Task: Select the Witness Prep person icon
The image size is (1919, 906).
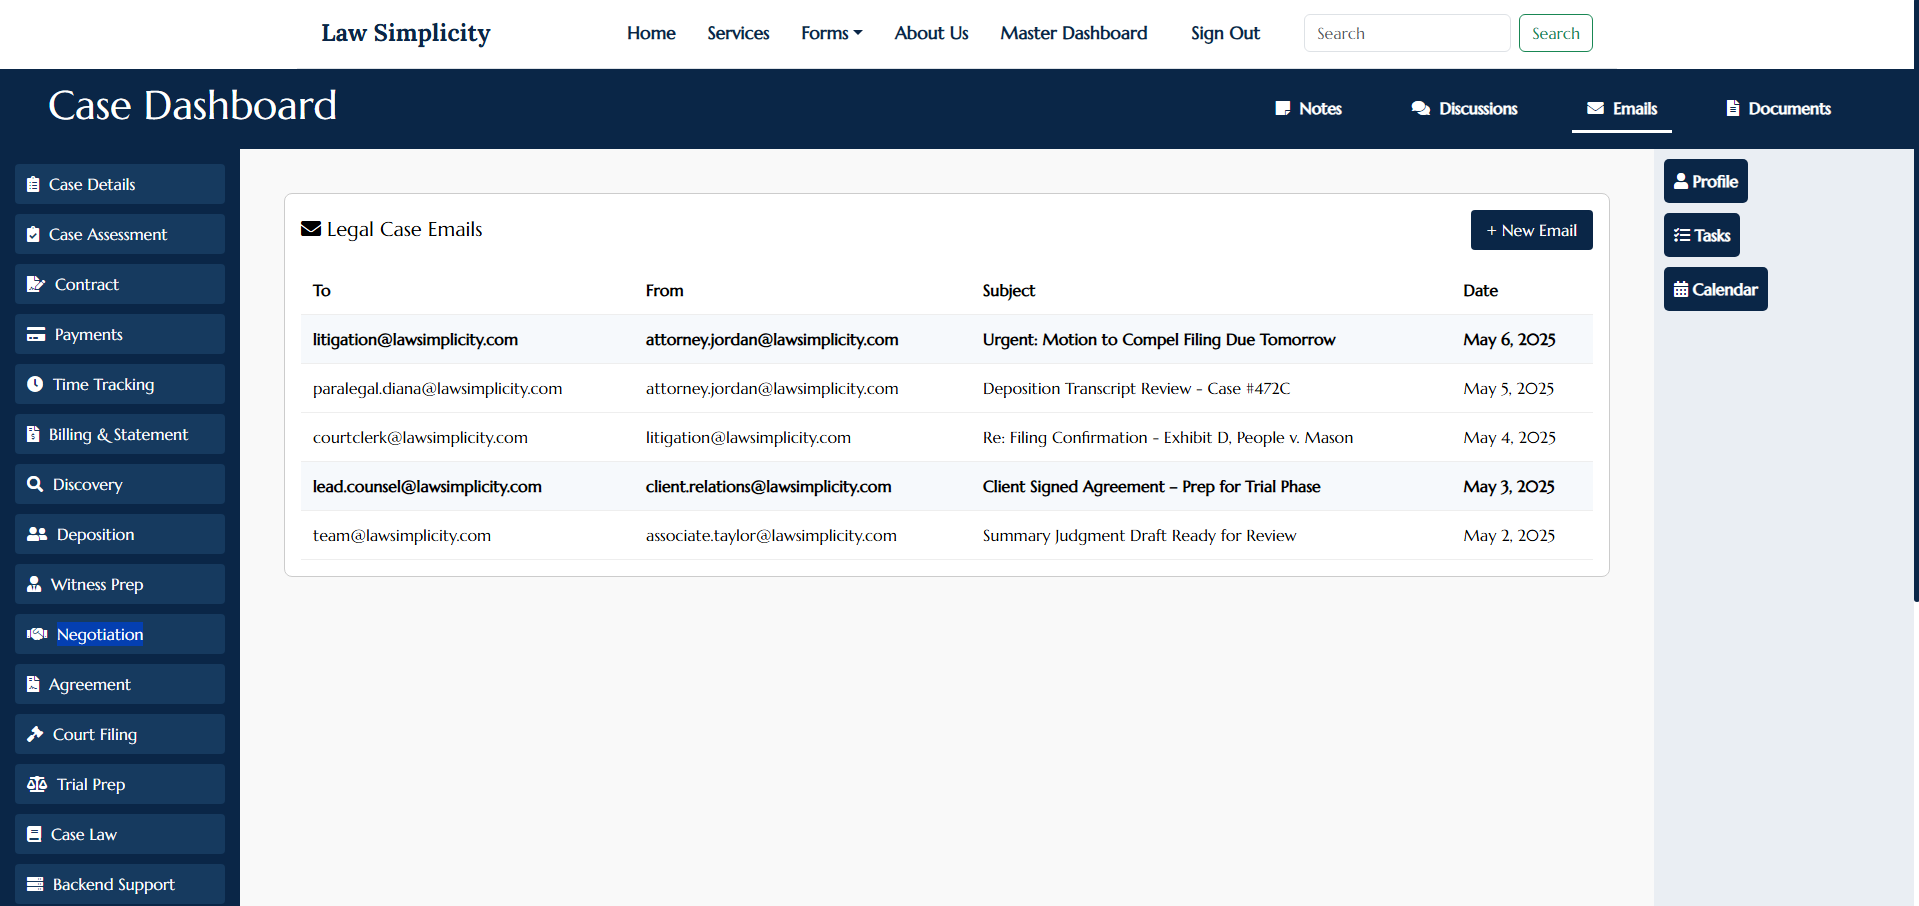Action: tap(35, 584)
